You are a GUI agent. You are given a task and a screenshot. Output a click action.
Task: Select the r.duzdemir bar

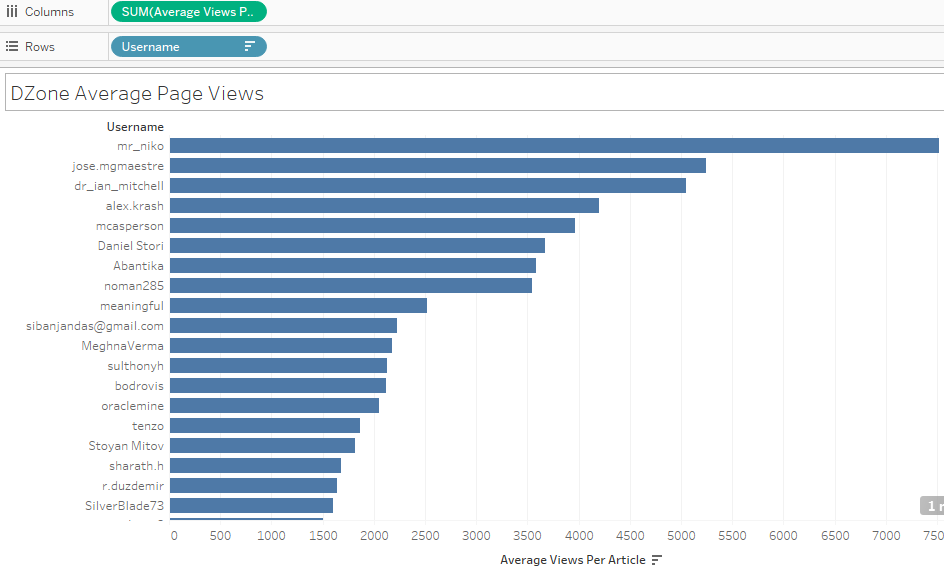tap(253, 485)
